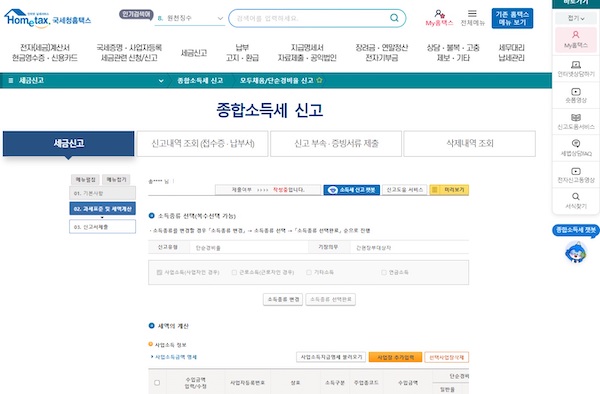
Task: Click the 주업종코드 column header
Action: click(367, 383)
